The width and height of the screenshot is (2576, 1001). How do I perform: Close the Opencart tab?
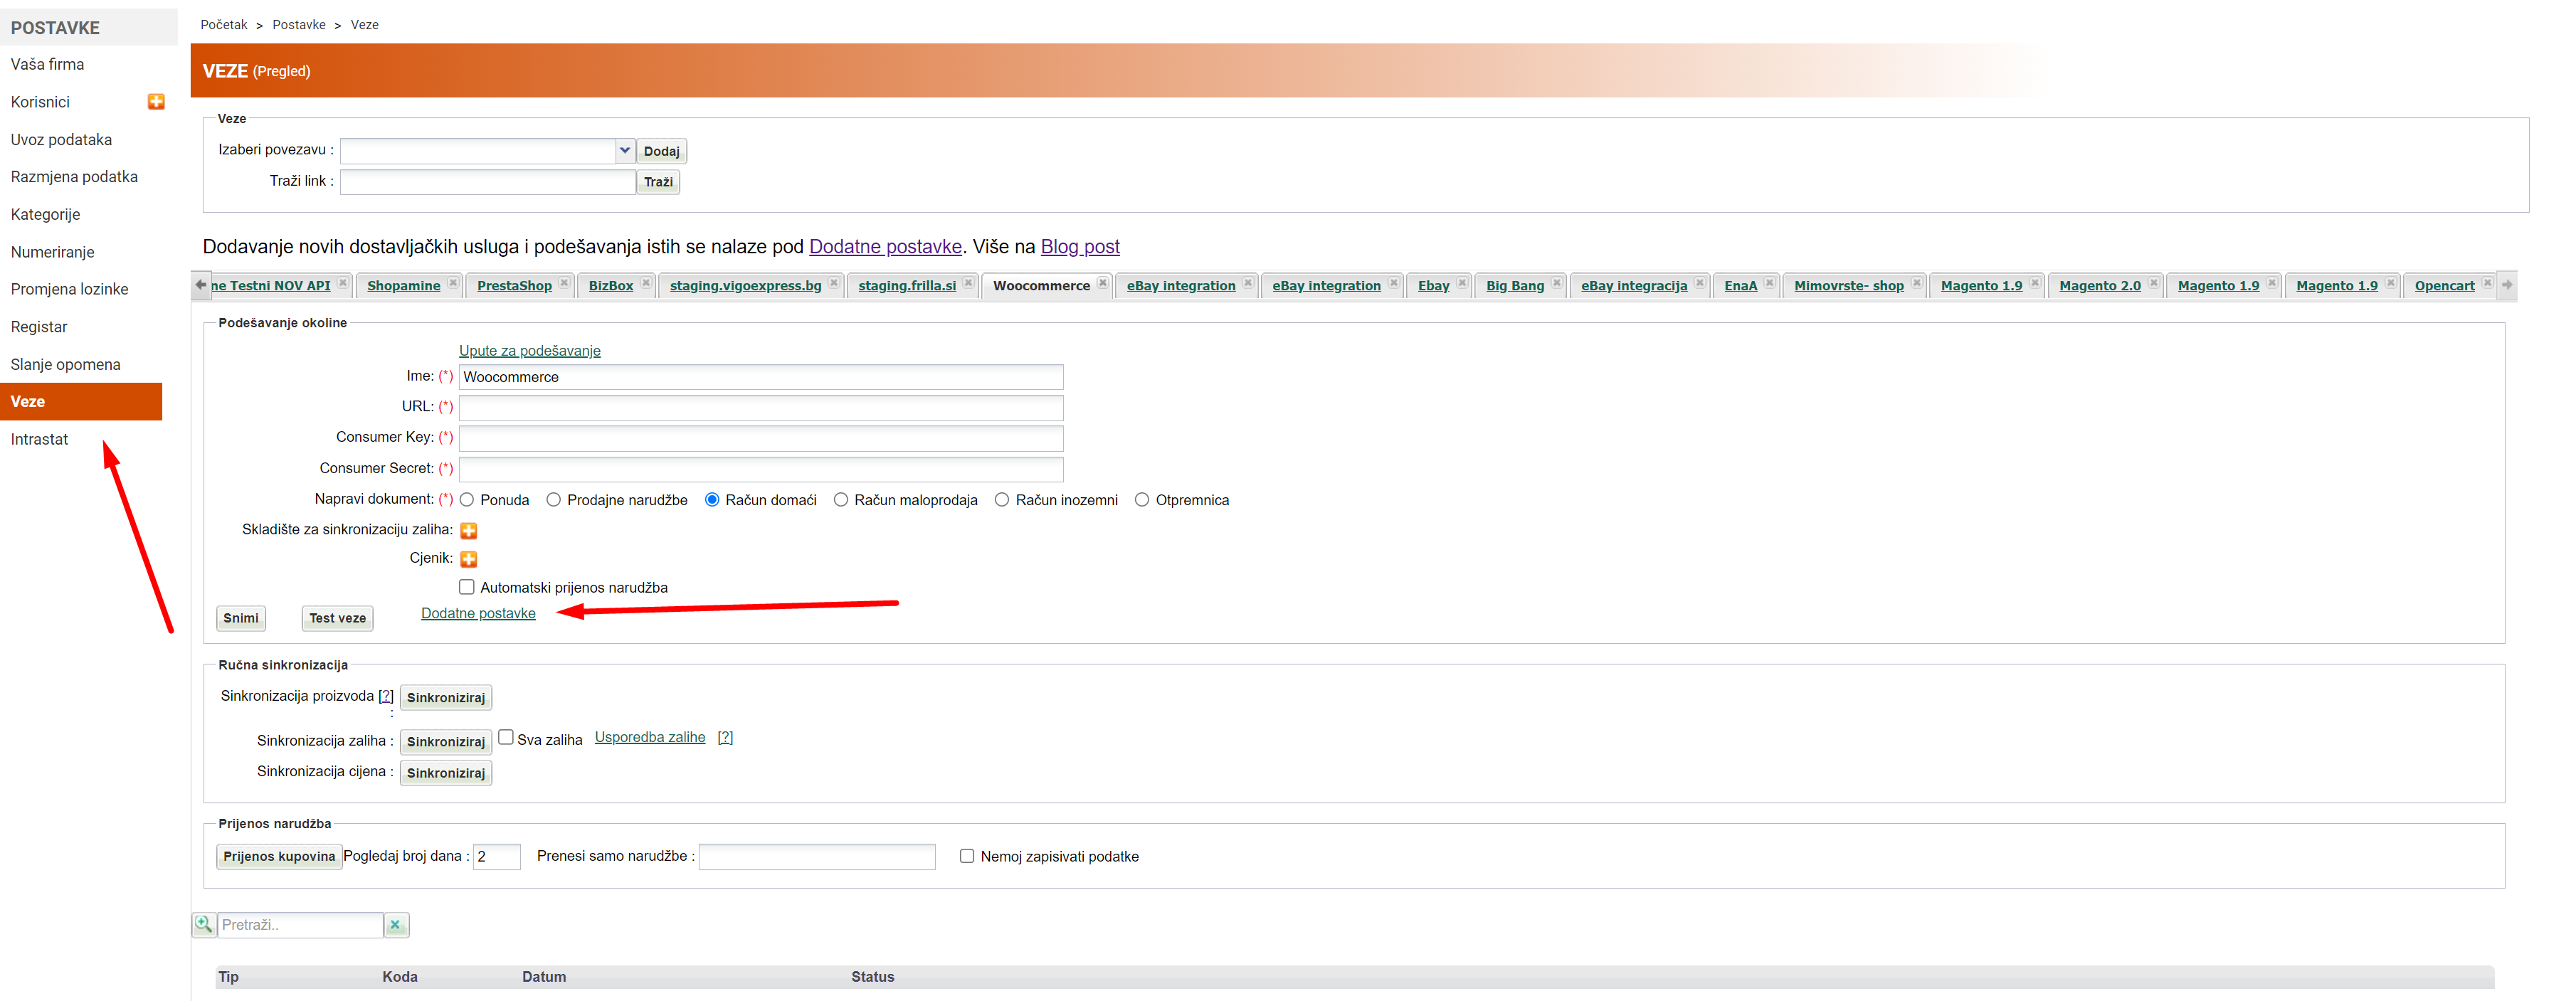[x=2487, y=284]
